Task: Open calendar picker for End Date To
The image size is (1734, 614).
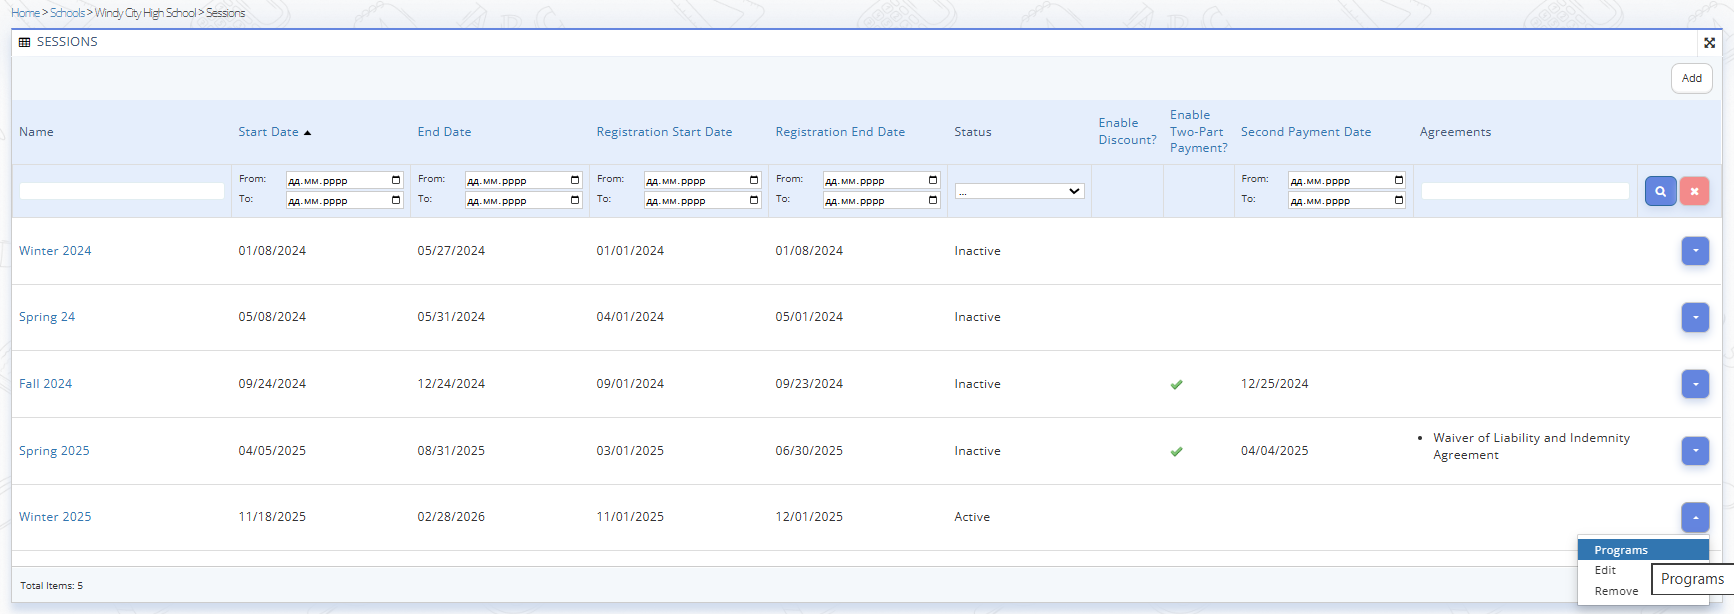Action: (575, 200)
